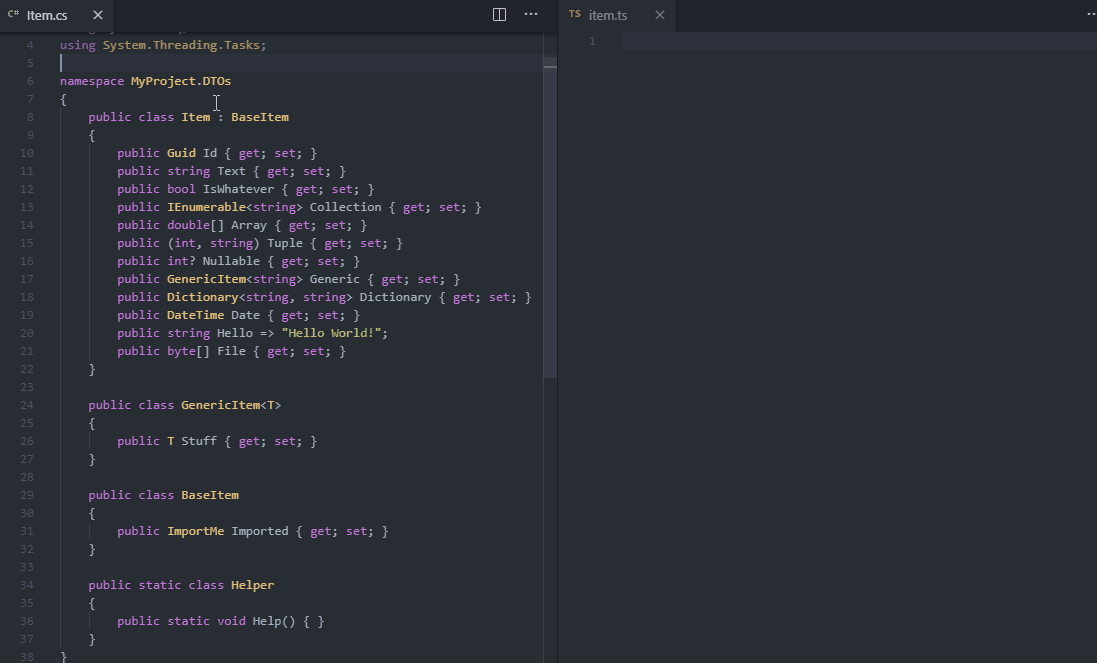Click the BaseItem class declaration
The width and height of the screenshot is (1097, 663).
click(209, 494)
